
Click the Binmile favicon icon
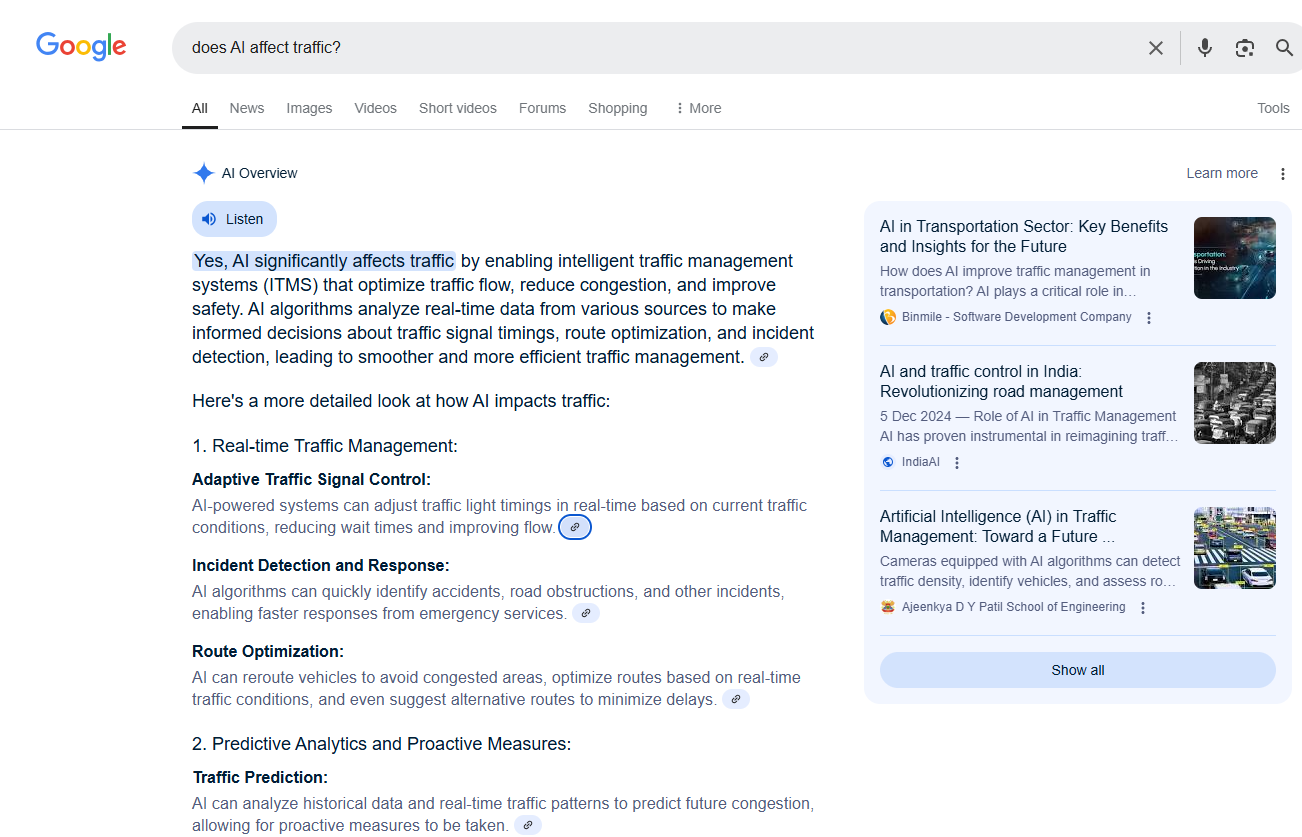(x=888, y=317)
